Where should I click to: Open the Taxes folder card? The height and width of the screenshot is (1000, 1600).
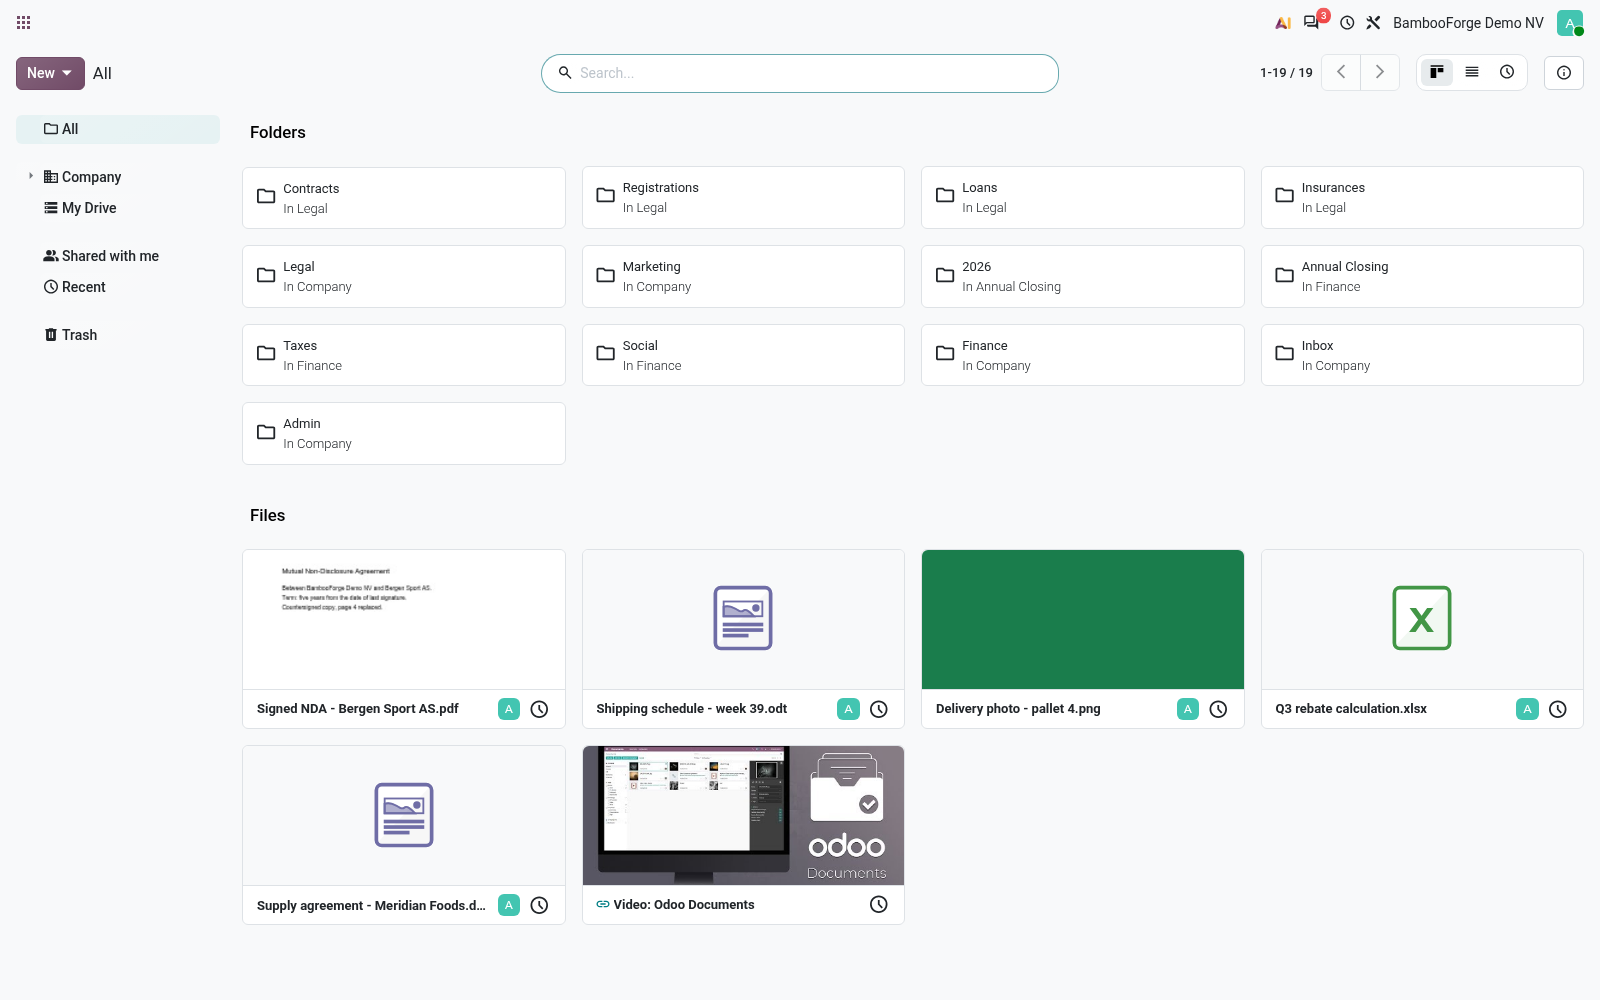point(404,355)
